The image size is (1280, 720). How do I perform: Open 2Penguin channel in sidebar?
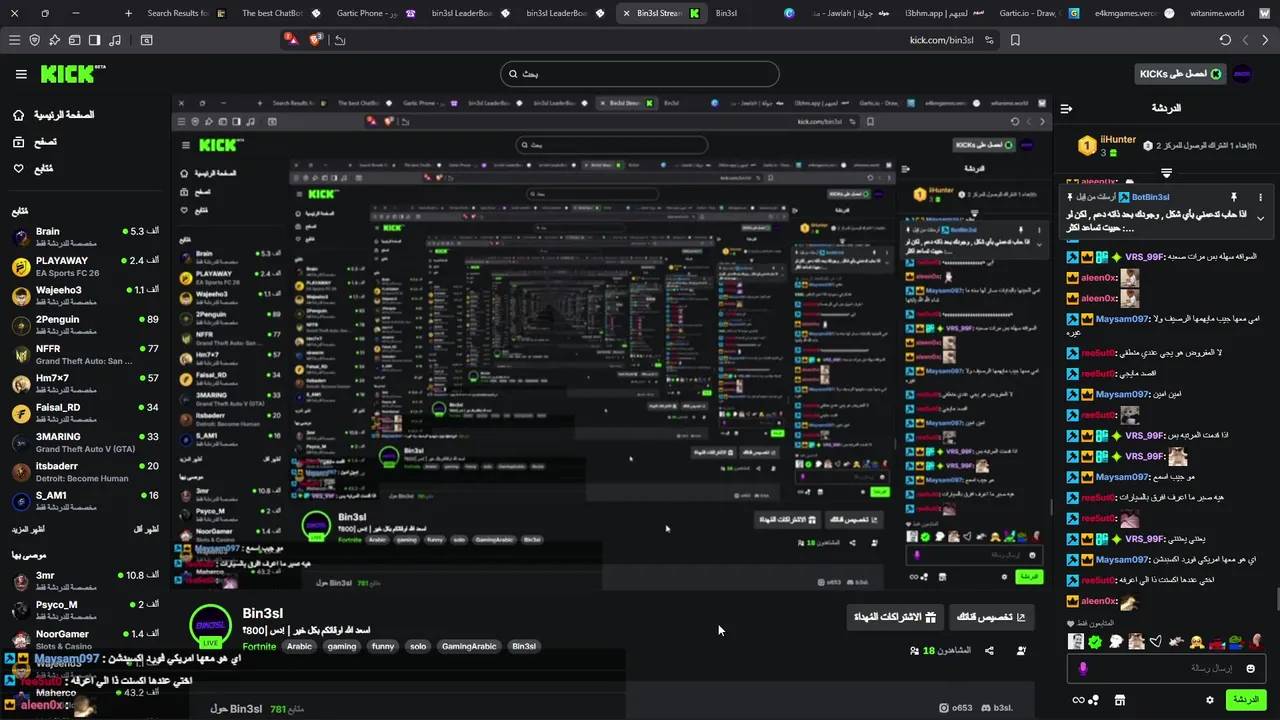pyautogui.click(x=85, y=325)
